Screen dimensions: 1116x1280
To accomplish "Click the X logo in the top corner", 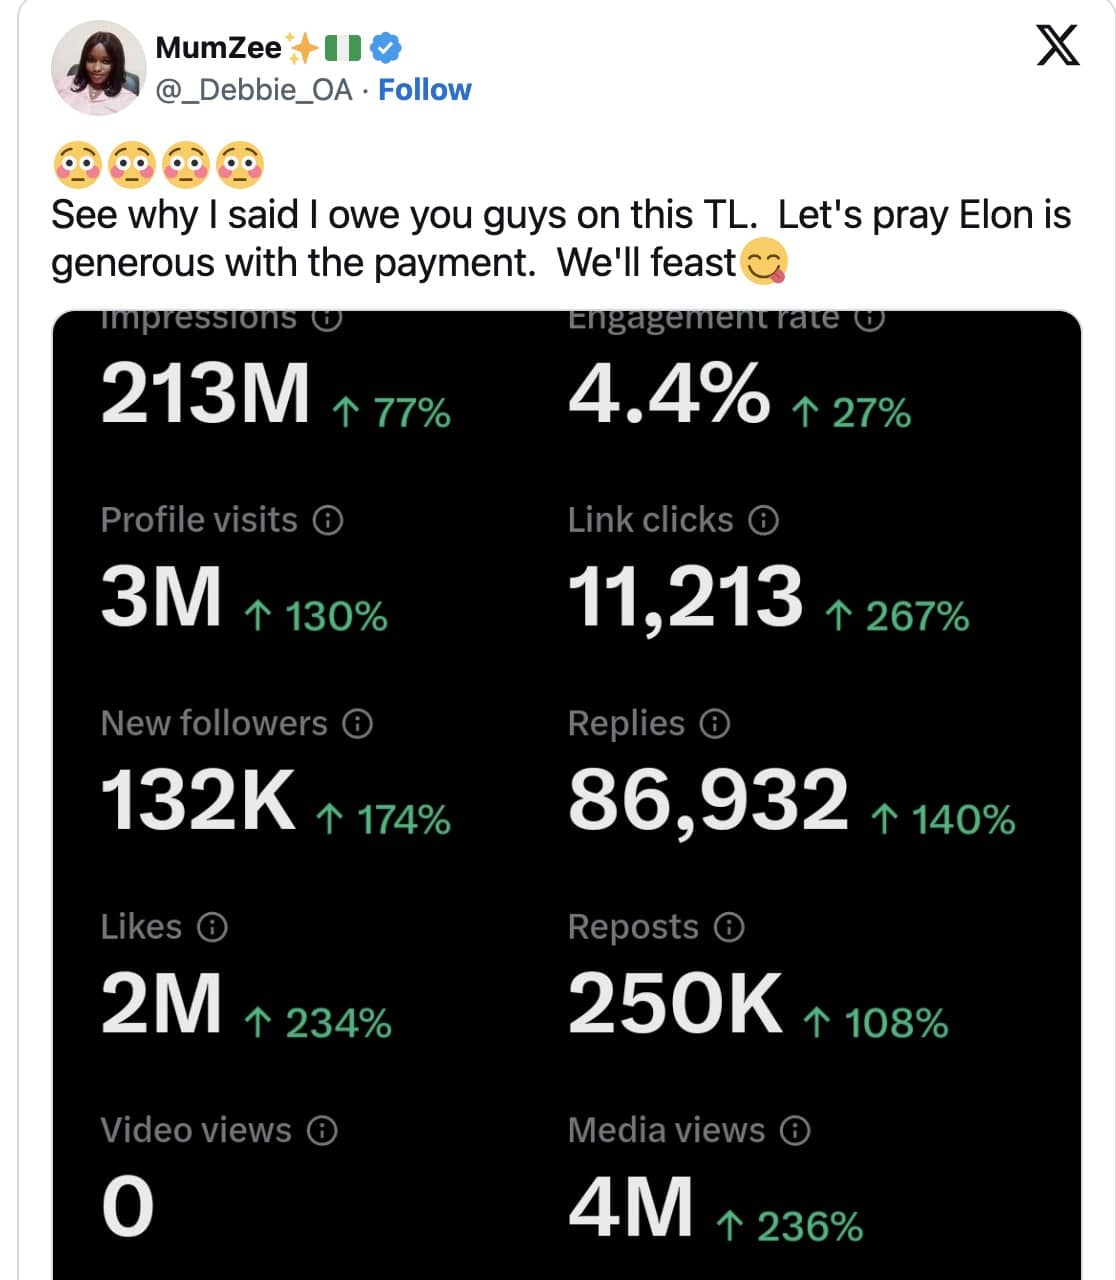I will click(1057, 46).
